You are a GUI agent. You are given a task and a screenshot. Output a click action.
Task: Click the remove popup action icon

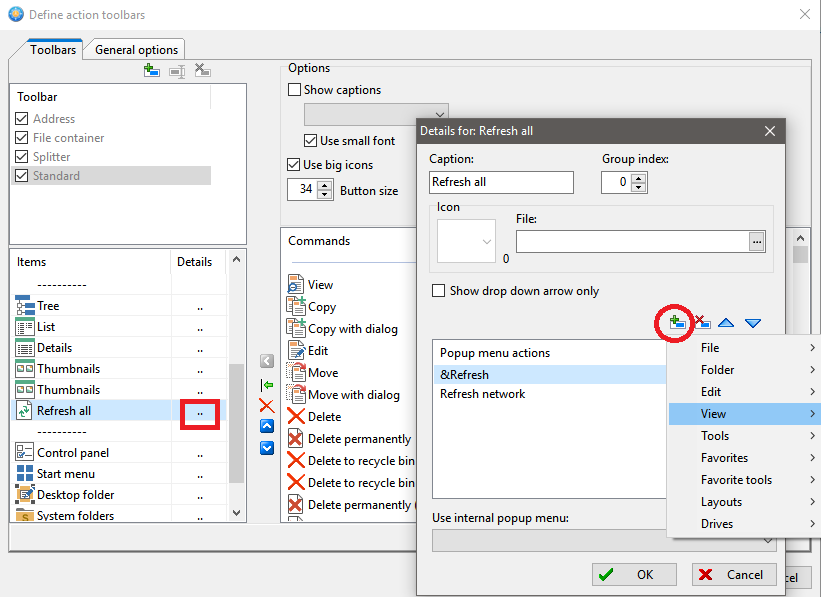click(702, 322)
